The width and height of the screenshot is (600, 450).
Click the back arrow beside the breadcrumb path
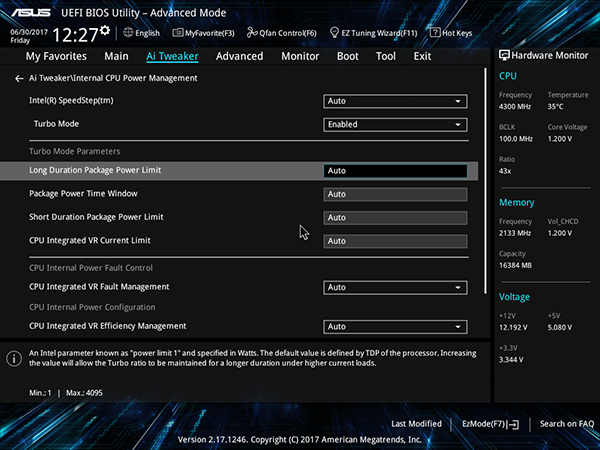[19, 78]
